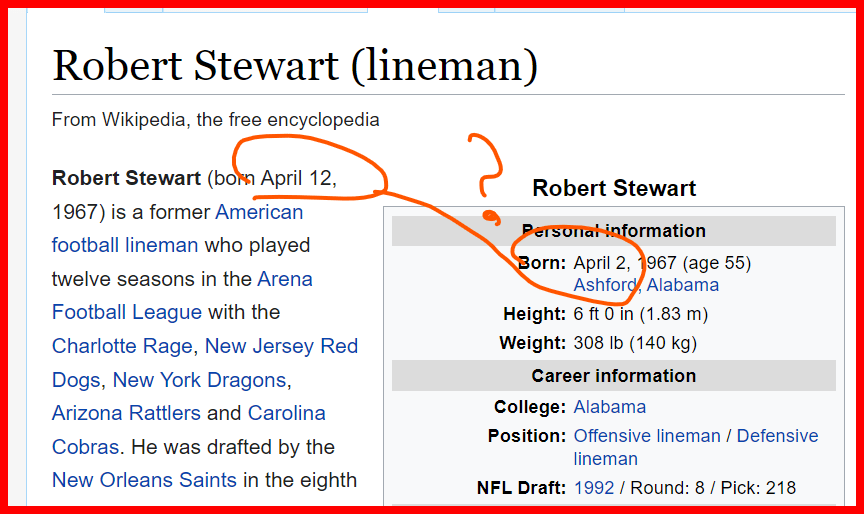The image size is (864, 514).
Task: Click the bold Robert Stewart intro text
Action: pos(126,179)
